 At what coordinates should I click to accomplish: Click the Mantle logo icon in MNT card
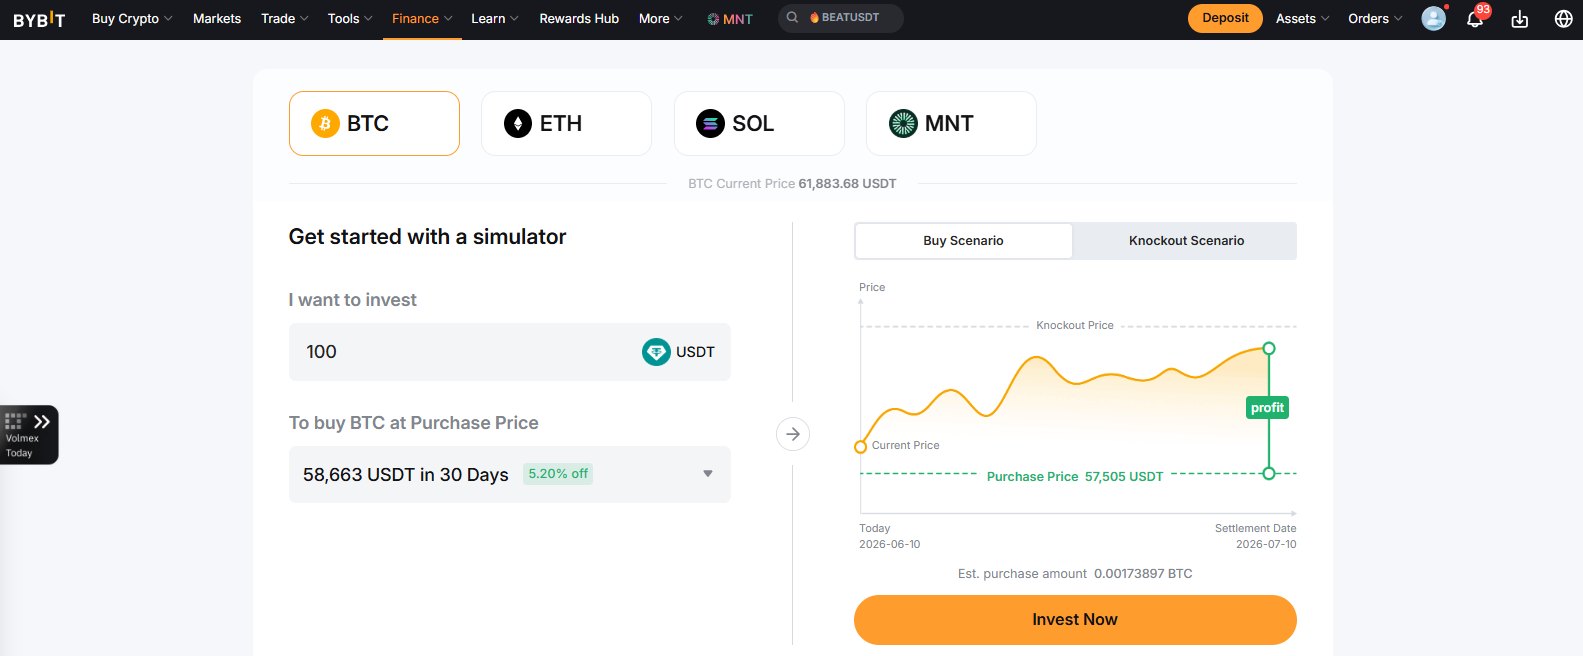[x=903, y=123]
